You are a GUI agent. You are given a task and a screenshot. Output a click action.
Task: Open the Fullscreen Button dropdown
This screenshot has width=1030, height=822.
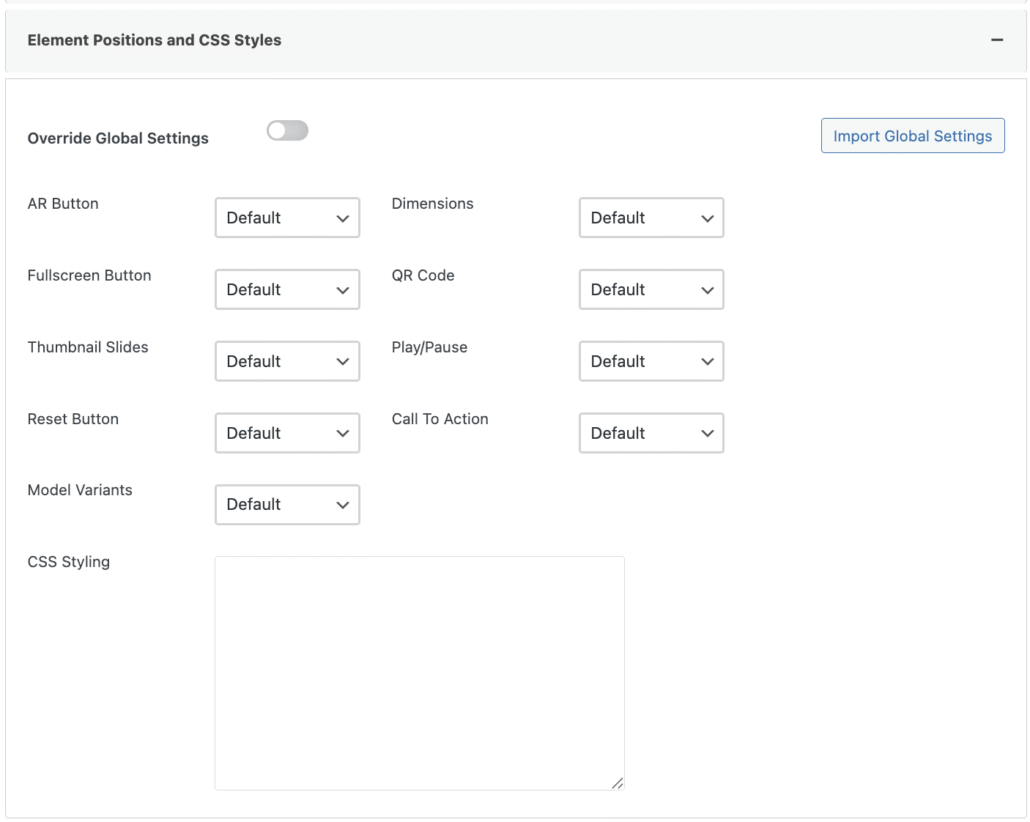287,290
